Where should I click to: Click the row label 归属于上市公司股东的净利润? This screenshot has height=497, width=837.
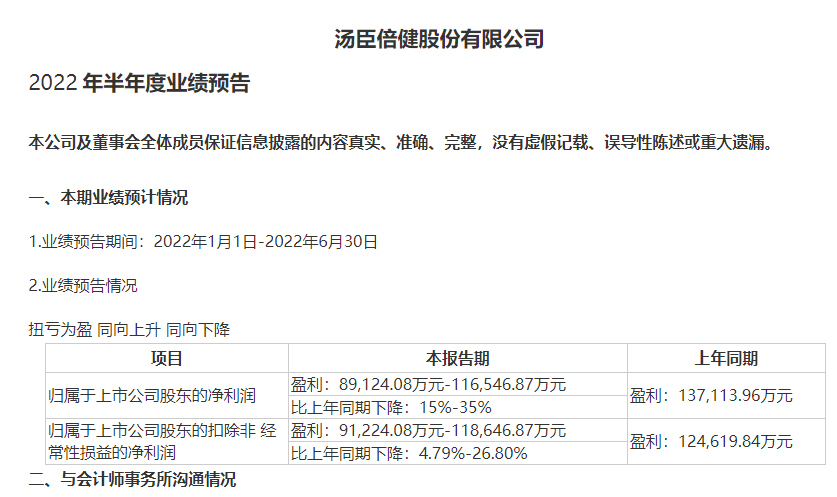point(167,396)
